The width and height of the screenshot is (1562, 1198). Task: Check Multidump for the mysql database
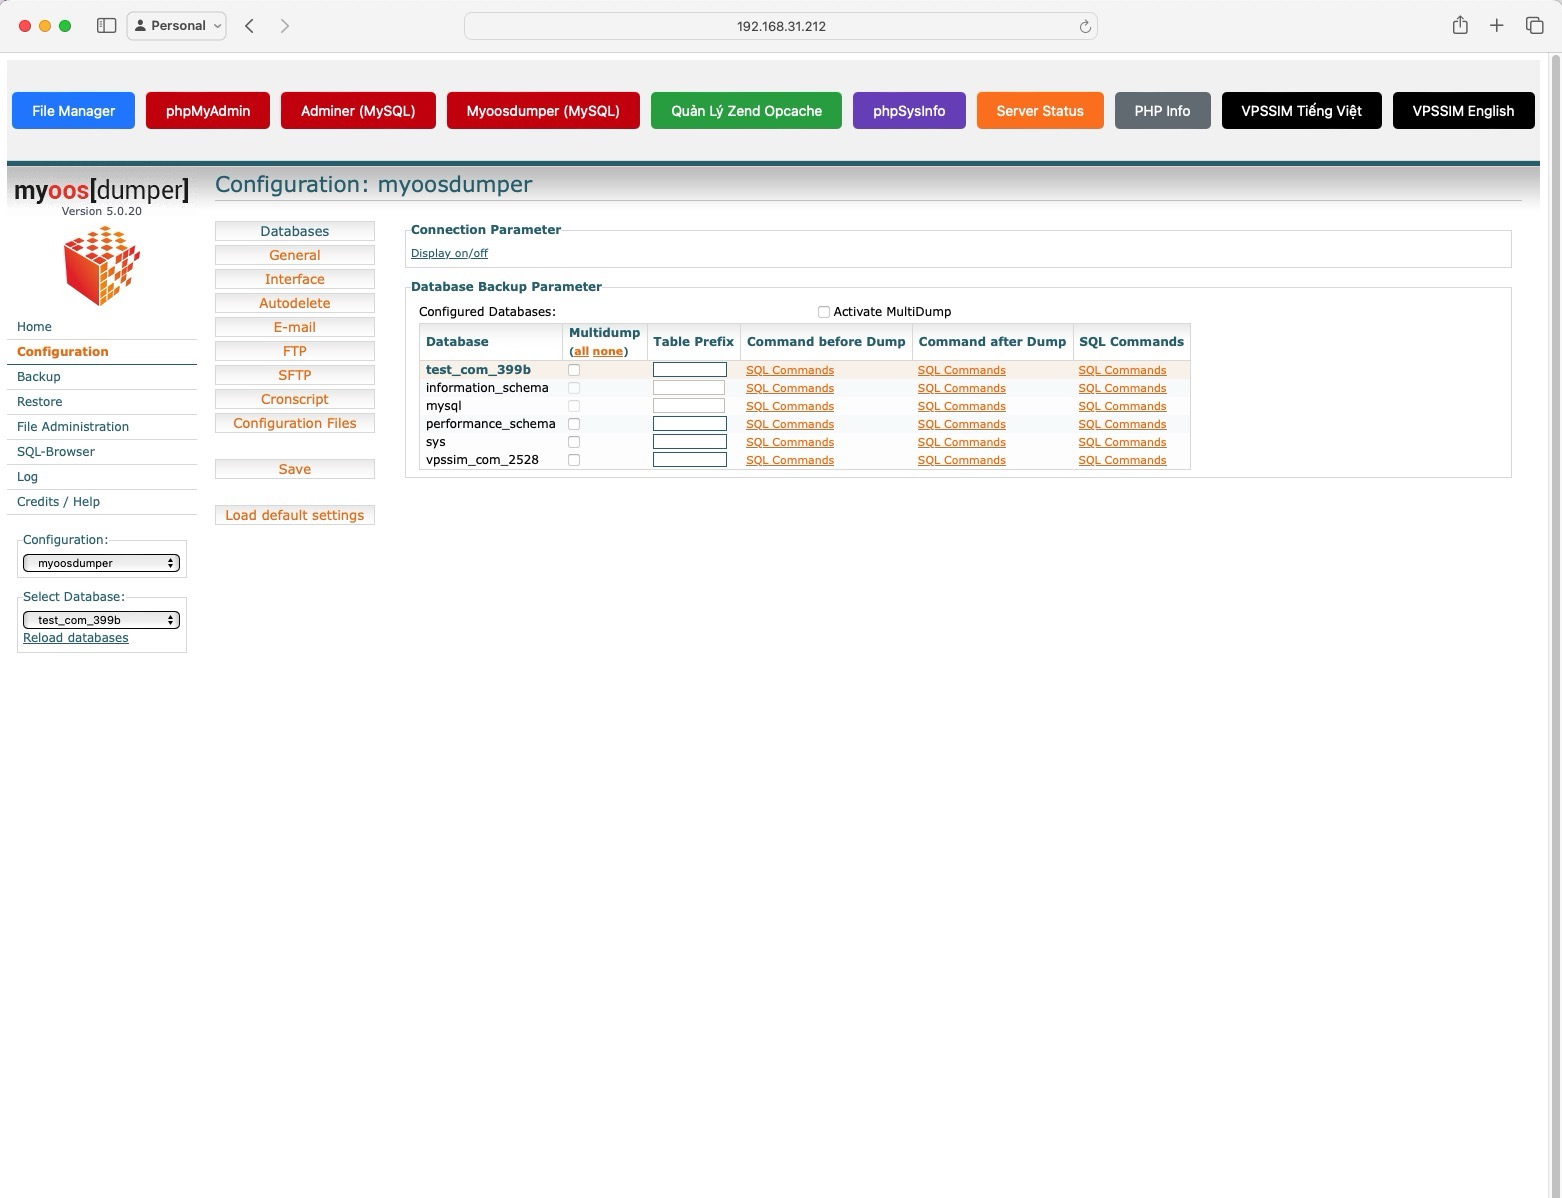[574, 406]
